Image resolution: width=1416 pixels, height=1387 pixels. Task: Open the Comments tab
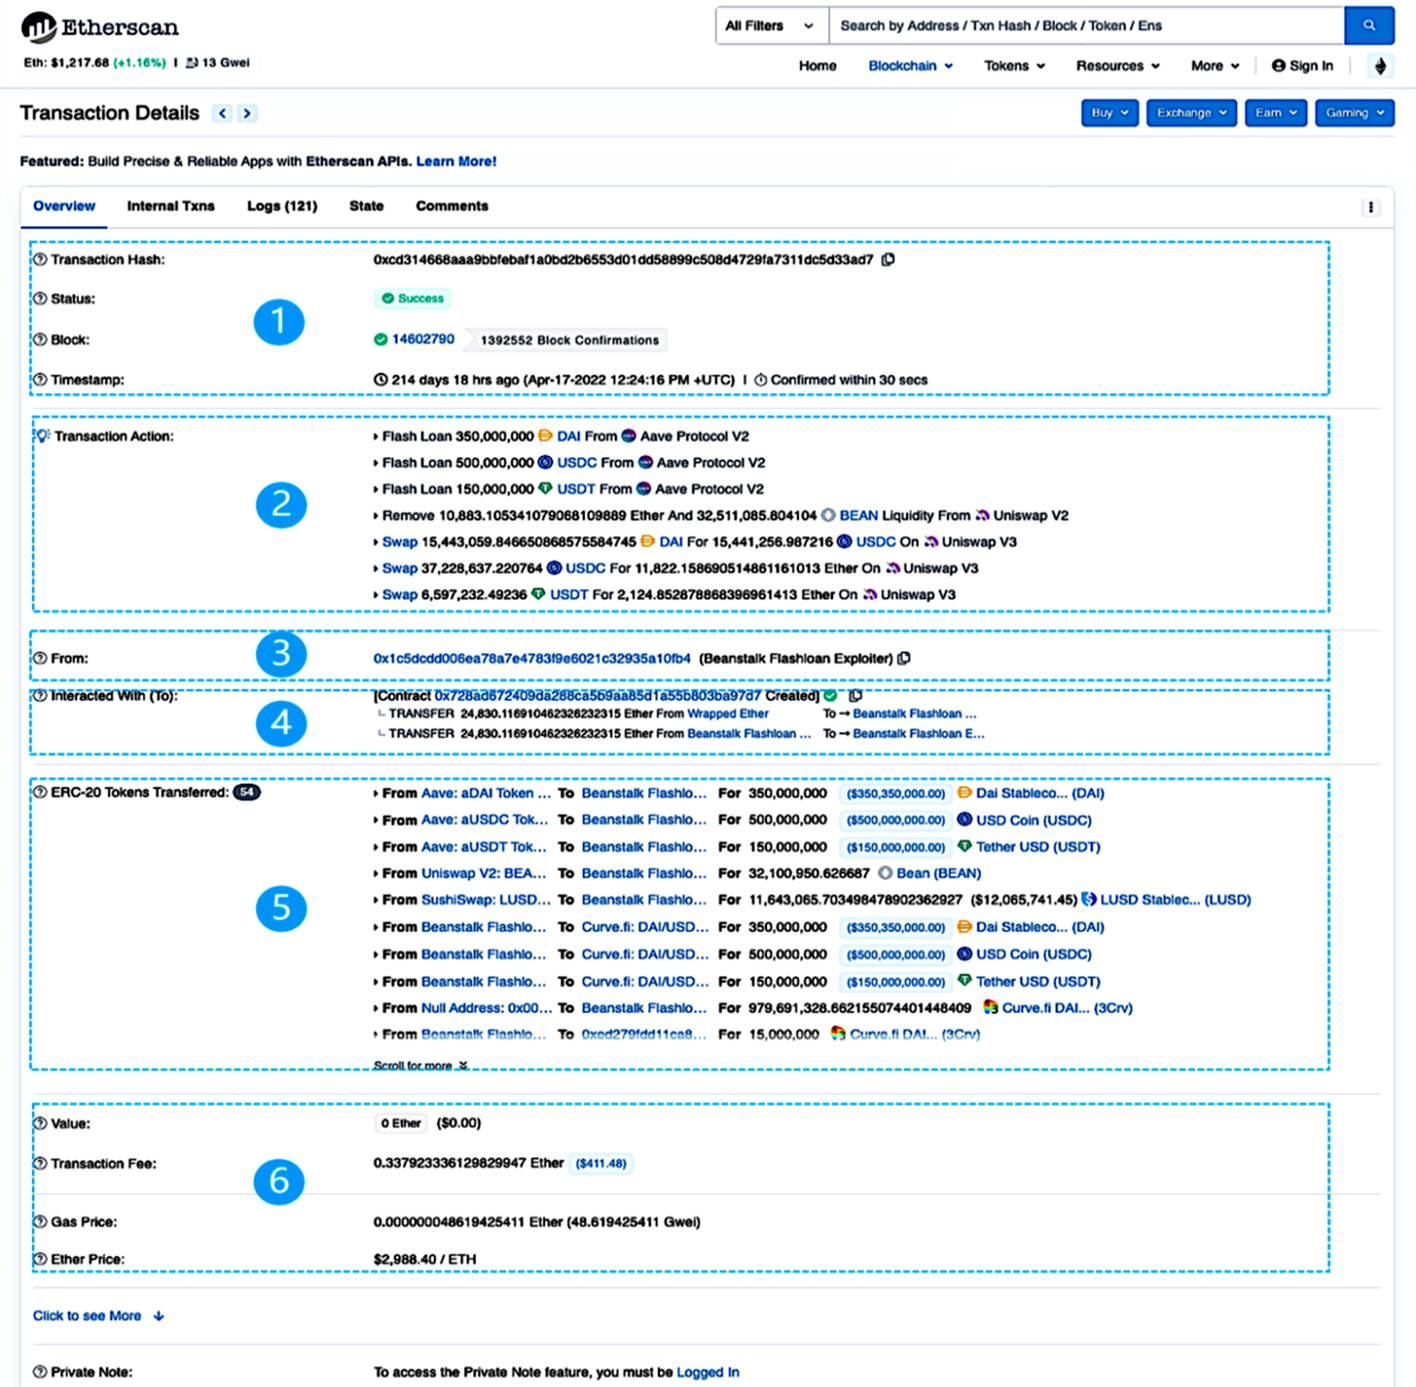point(452,206)
